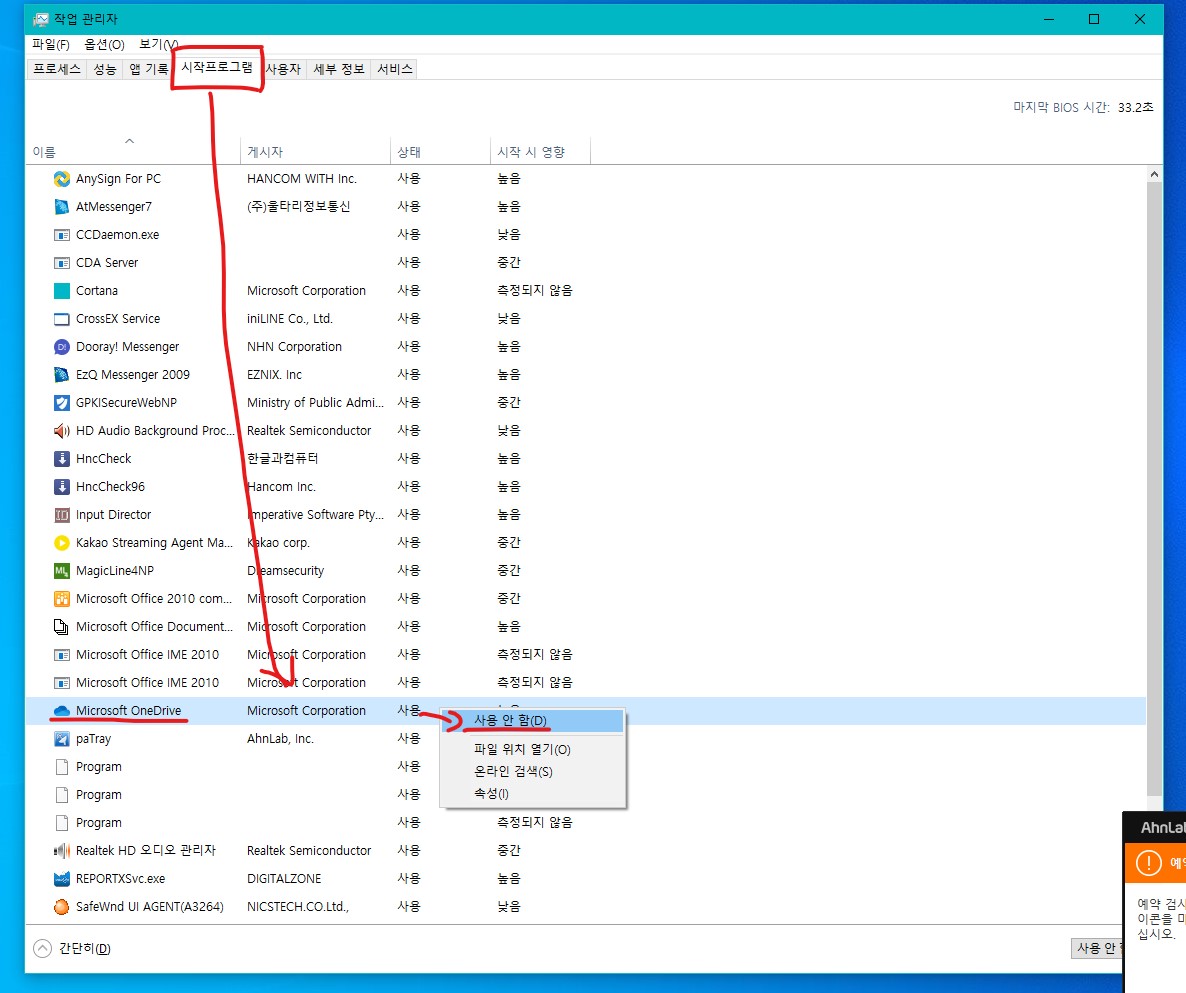The width and height of the screenshot is (1186, 993).
Task: Click Microsoft Office 2010 component icon
Action: [x=61, y=599]
